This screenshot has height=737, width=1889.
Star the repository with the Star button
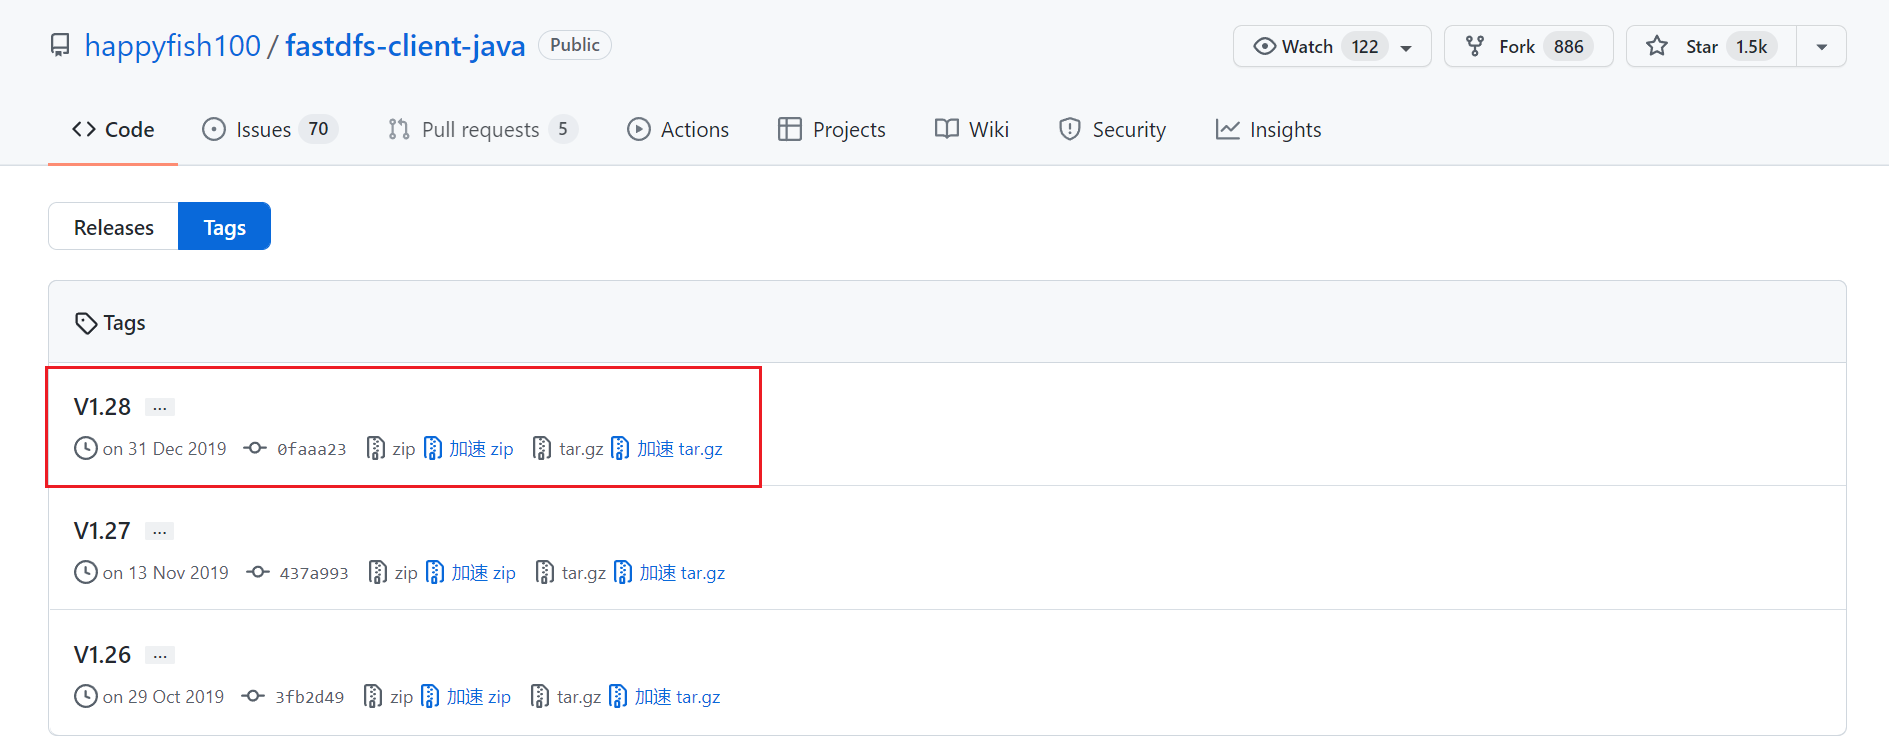point(1712,47)
